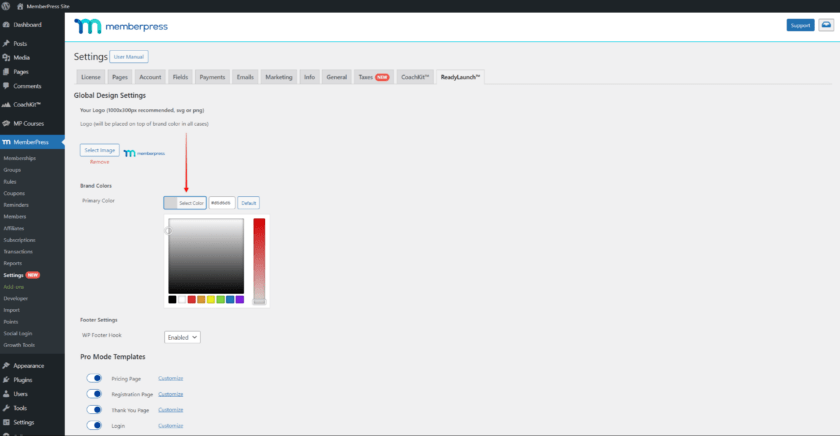
Task: Click the vertical red hue slider strip
Action: click(x=259, y=261)
